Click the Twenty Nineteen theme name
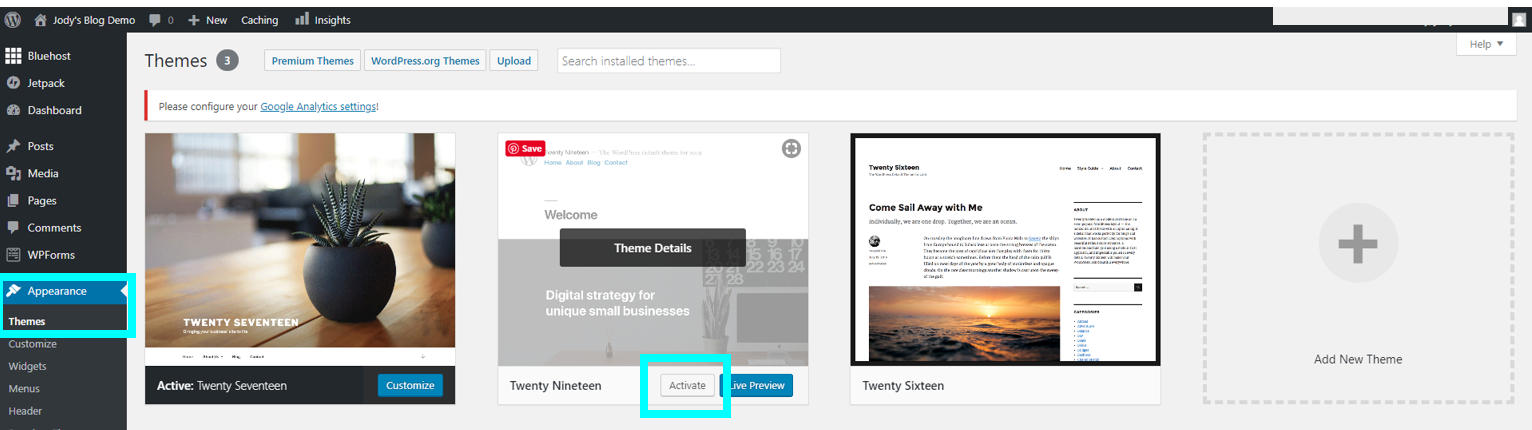Image resolution: width=1532 pixels, height=430 pixels. pyautogui.click(x=555, y=385)
